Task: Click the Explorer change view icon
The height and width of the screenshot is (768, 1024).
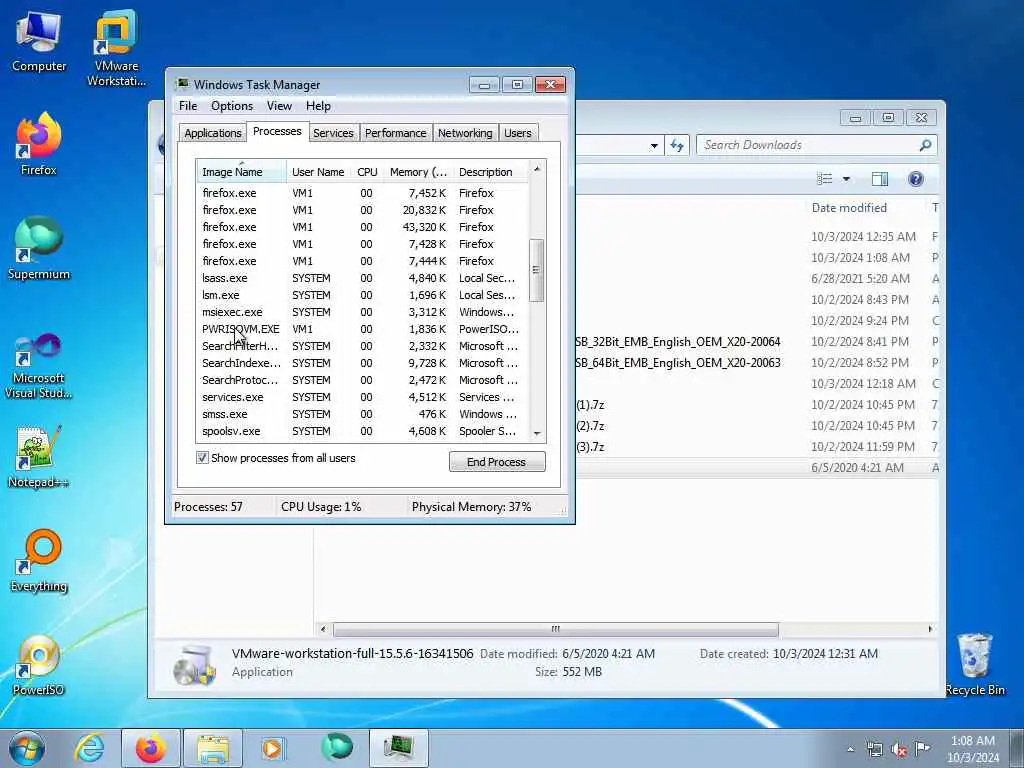Action: tap(825, 179)
